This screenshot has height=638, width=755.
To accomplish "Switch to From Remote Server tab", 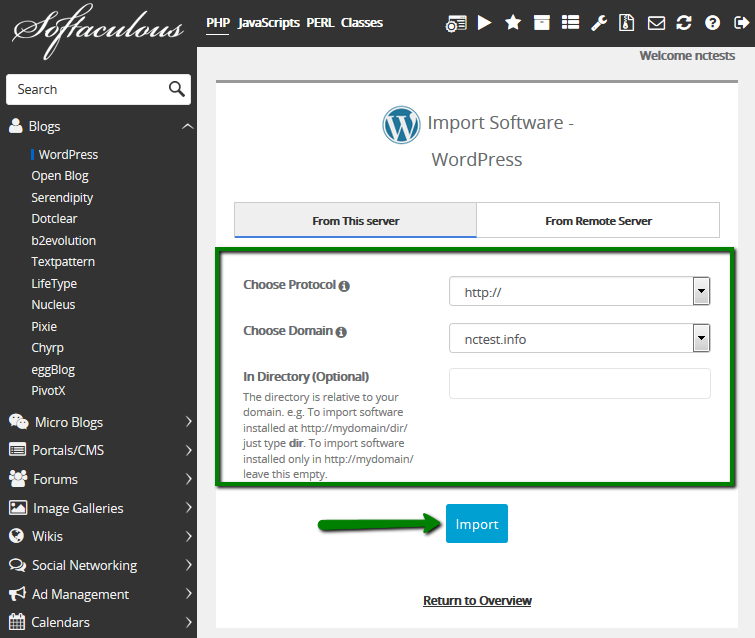I will point(597,220).
